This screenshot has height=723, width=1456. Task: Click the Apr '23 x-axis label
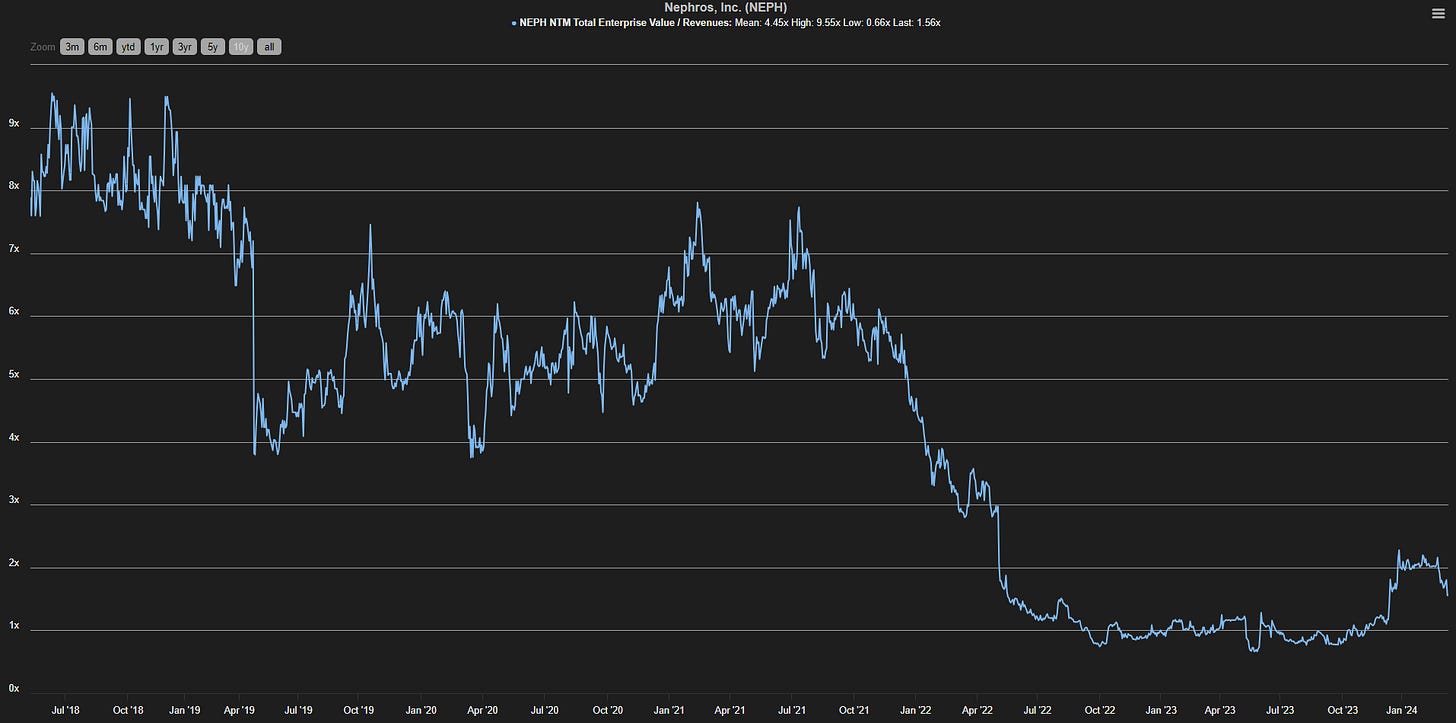coord(1222,710)
